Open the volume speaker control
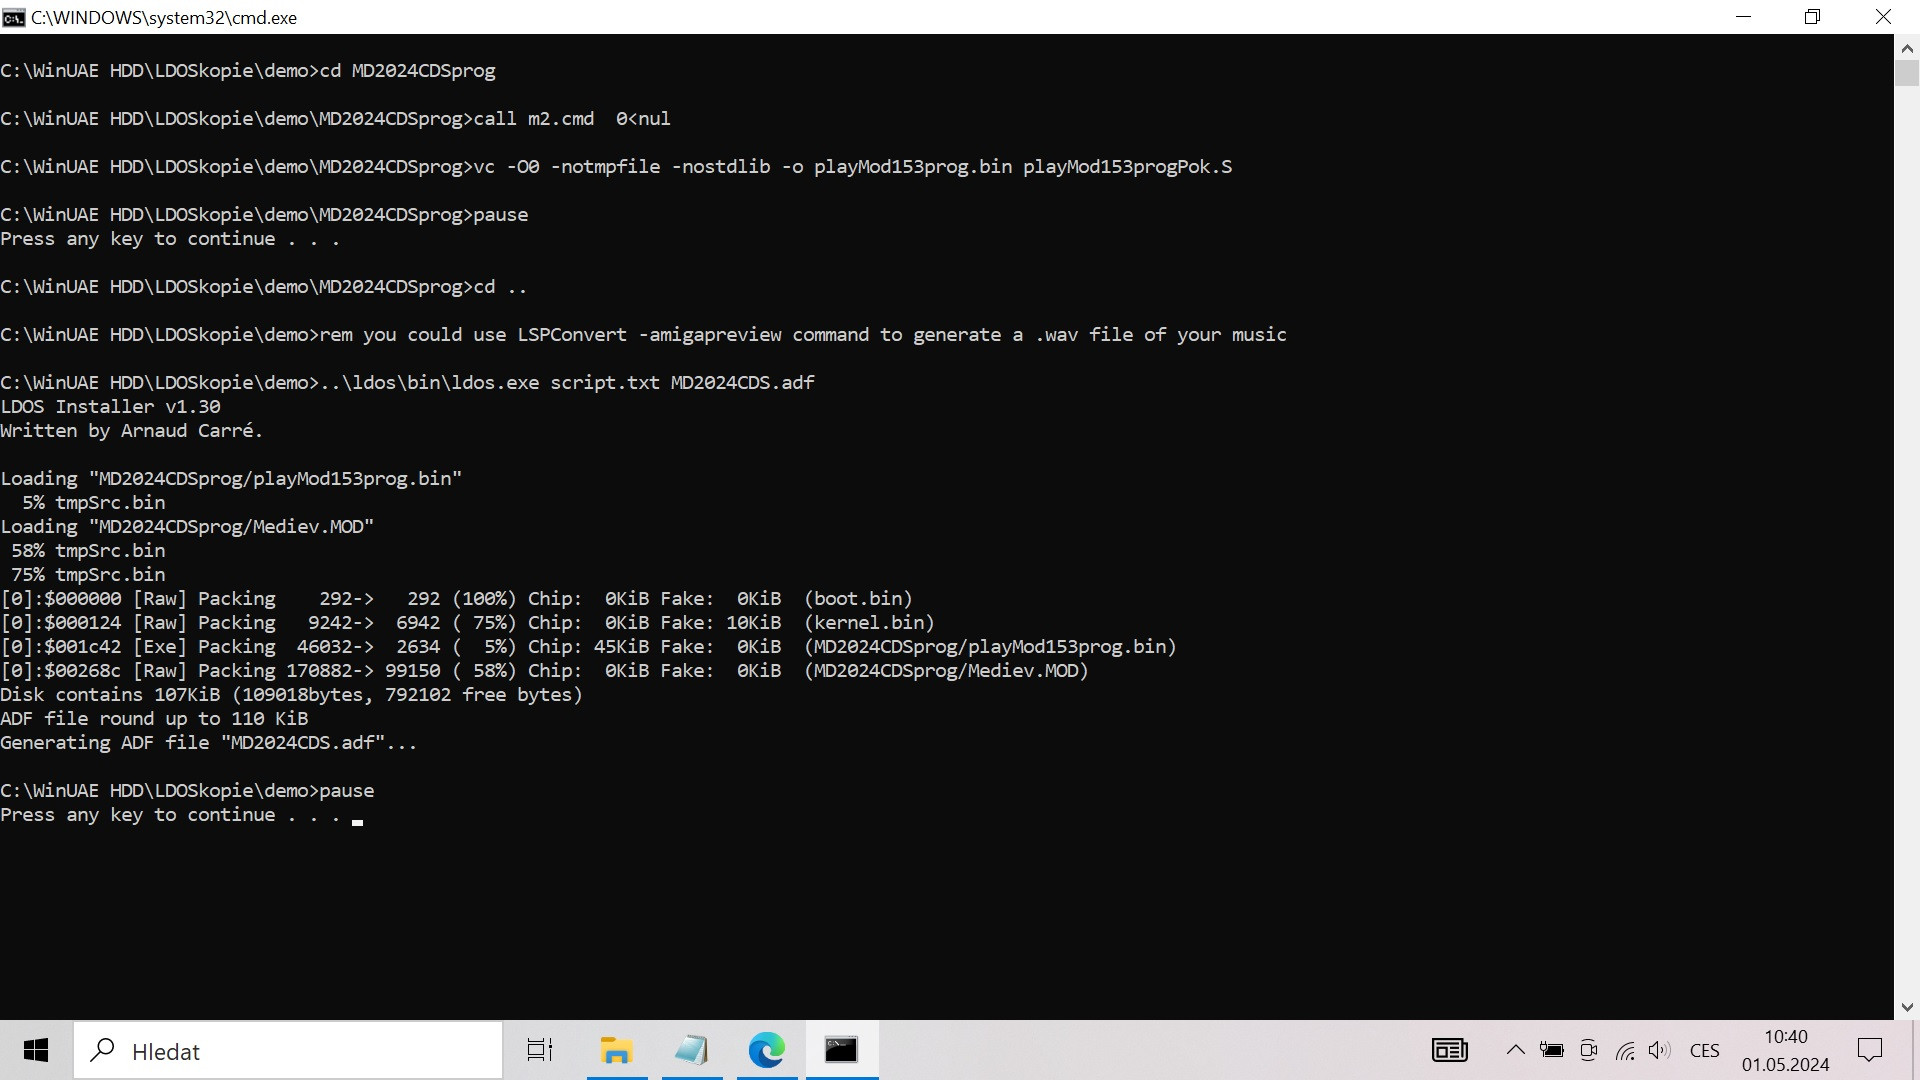This screenshot has width=1920, height=1080. tap(1659, 1050)
